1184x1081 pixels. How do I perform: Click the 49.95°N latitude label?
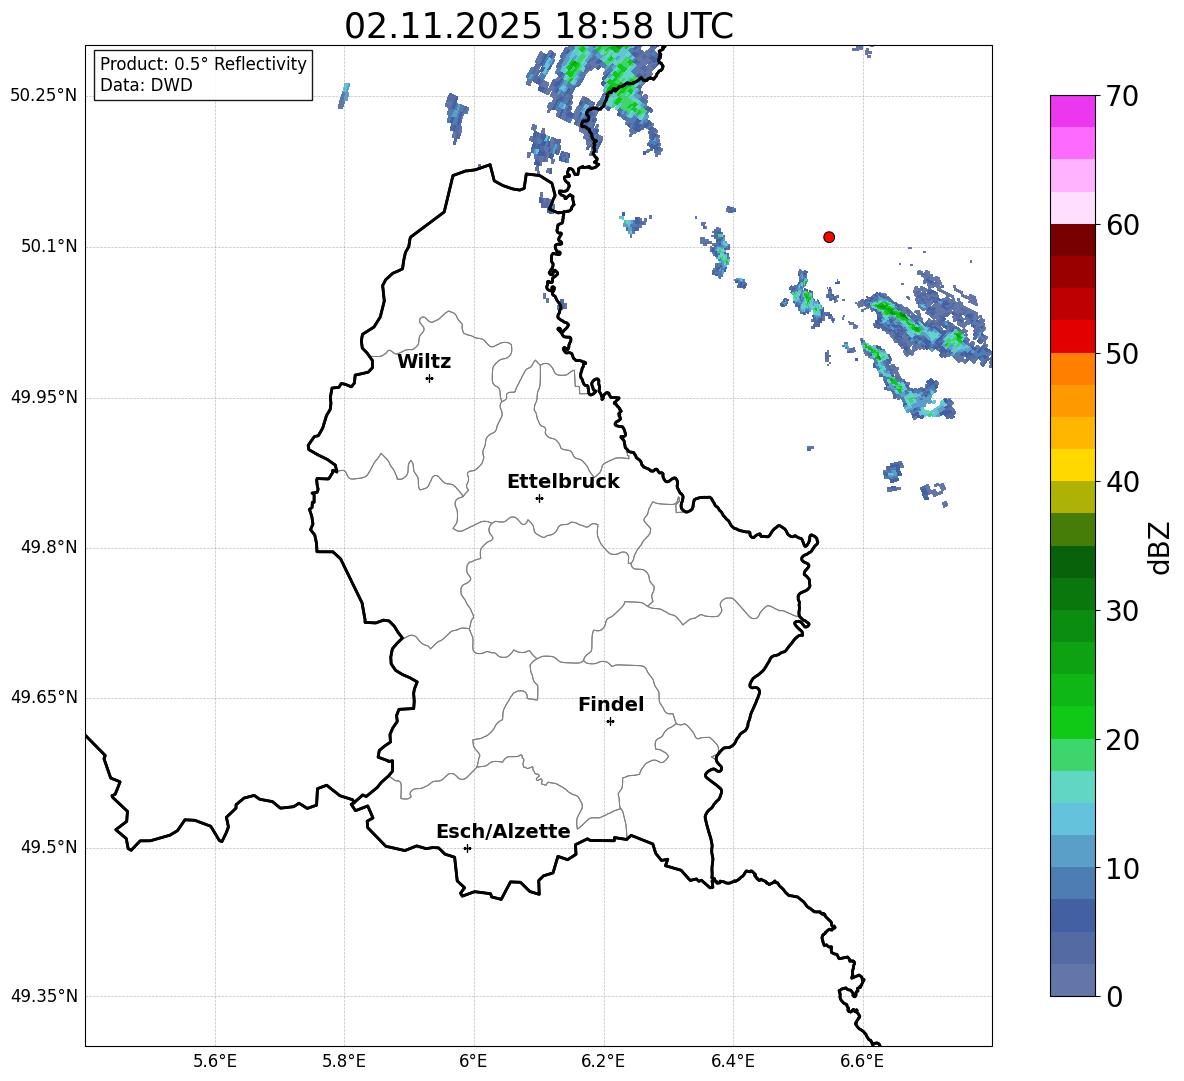tap(44, 397)
